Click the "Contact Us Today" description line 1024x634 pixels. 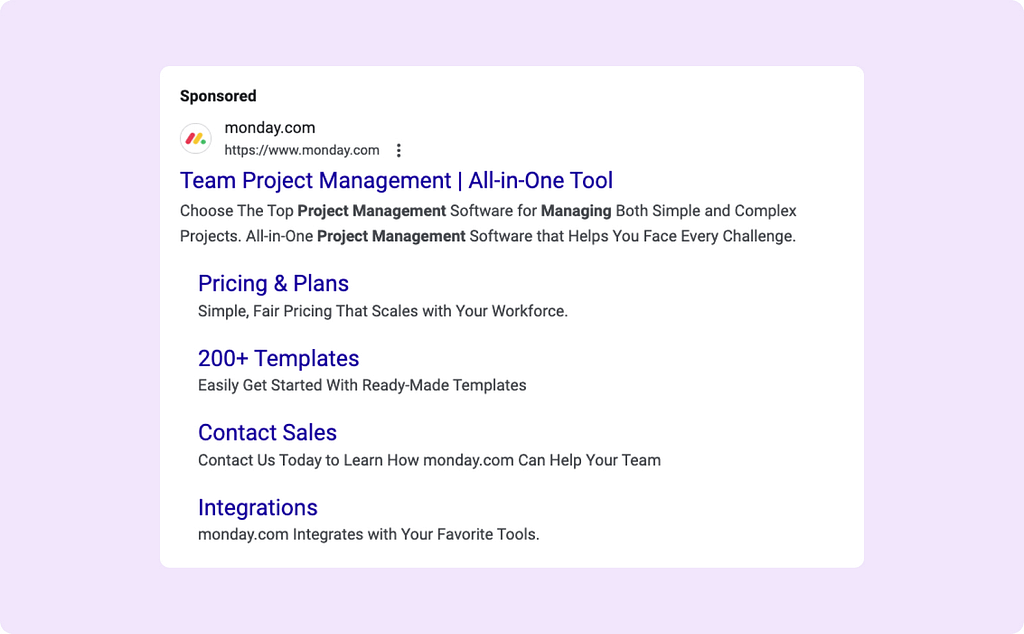pos(429,460)
